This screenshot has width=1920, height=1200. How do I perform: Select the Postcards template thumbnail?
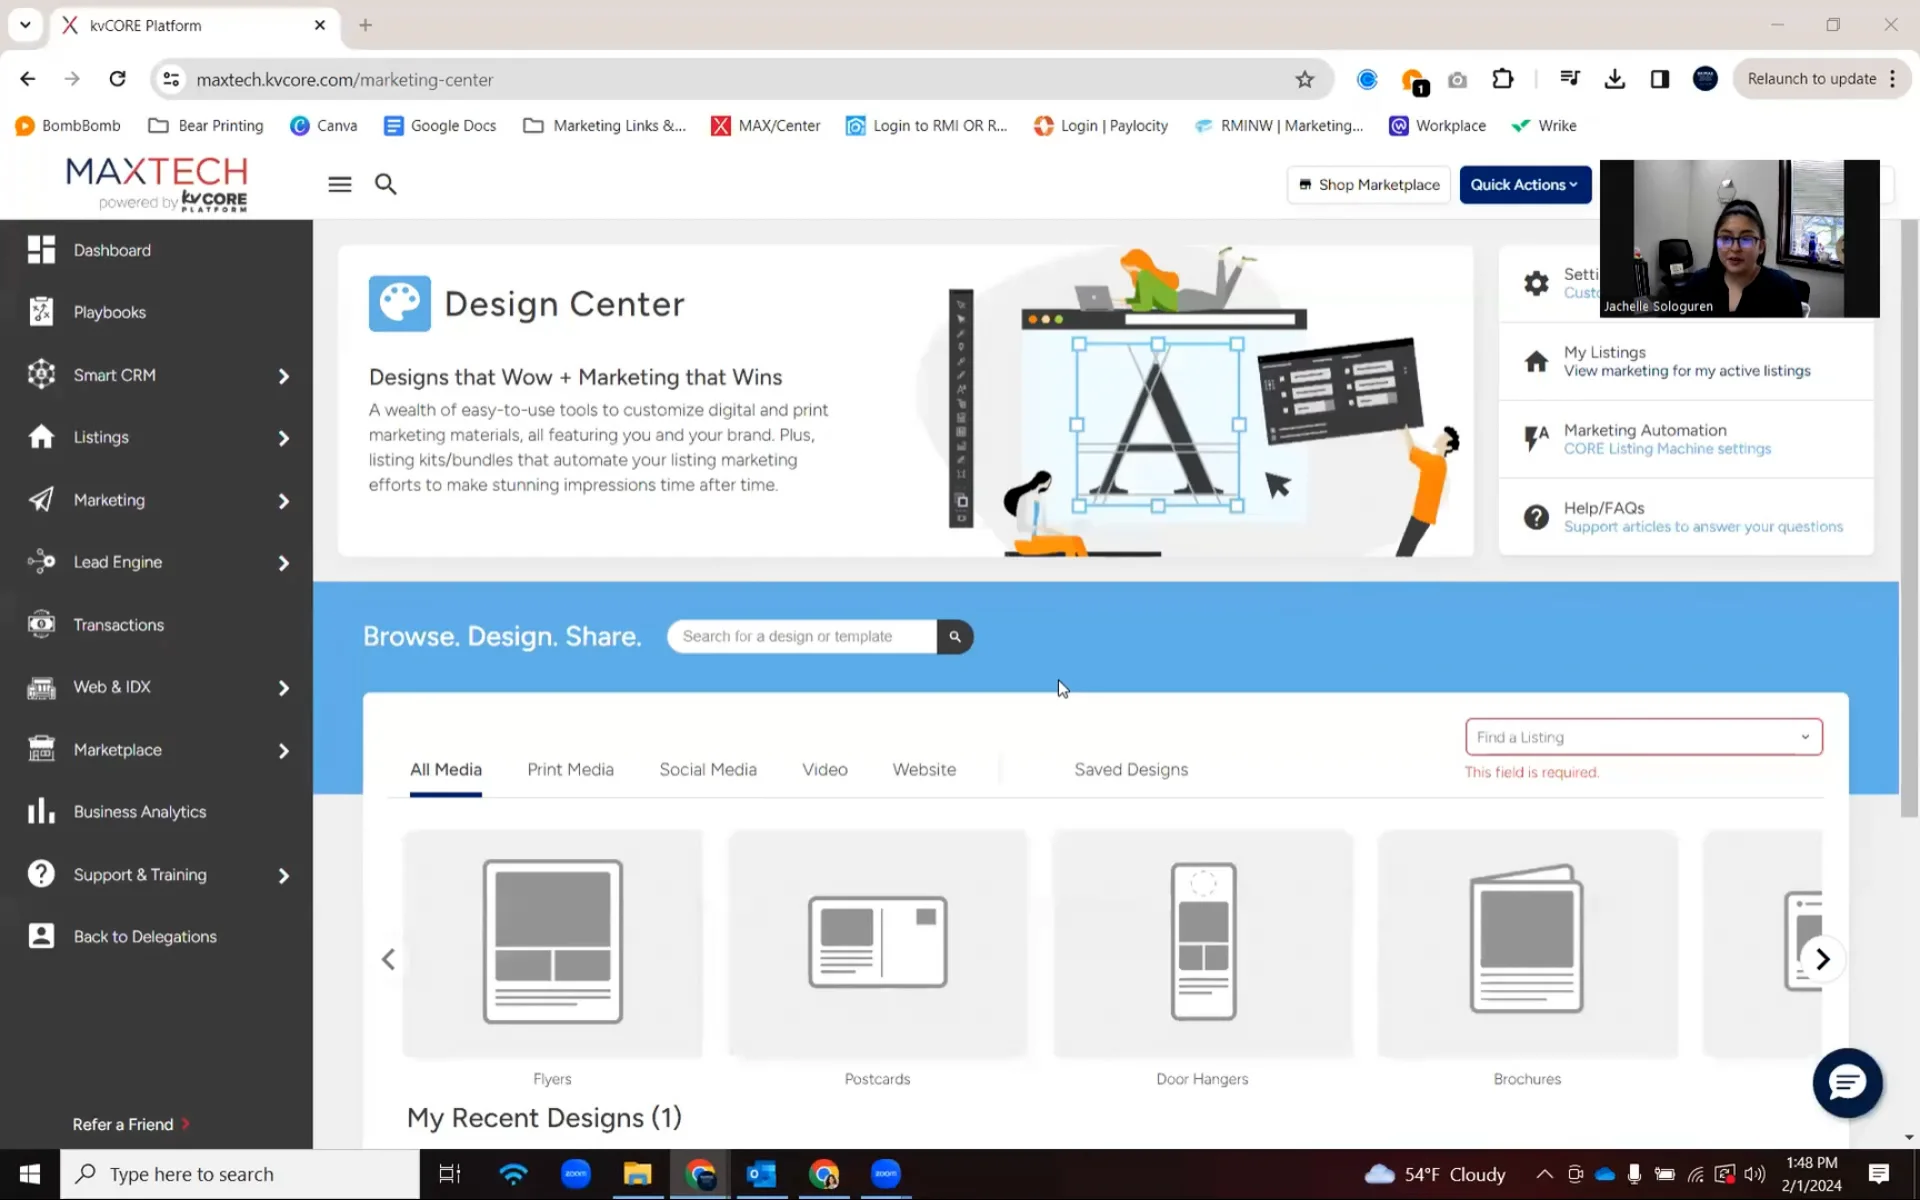[x=877, y=943]
